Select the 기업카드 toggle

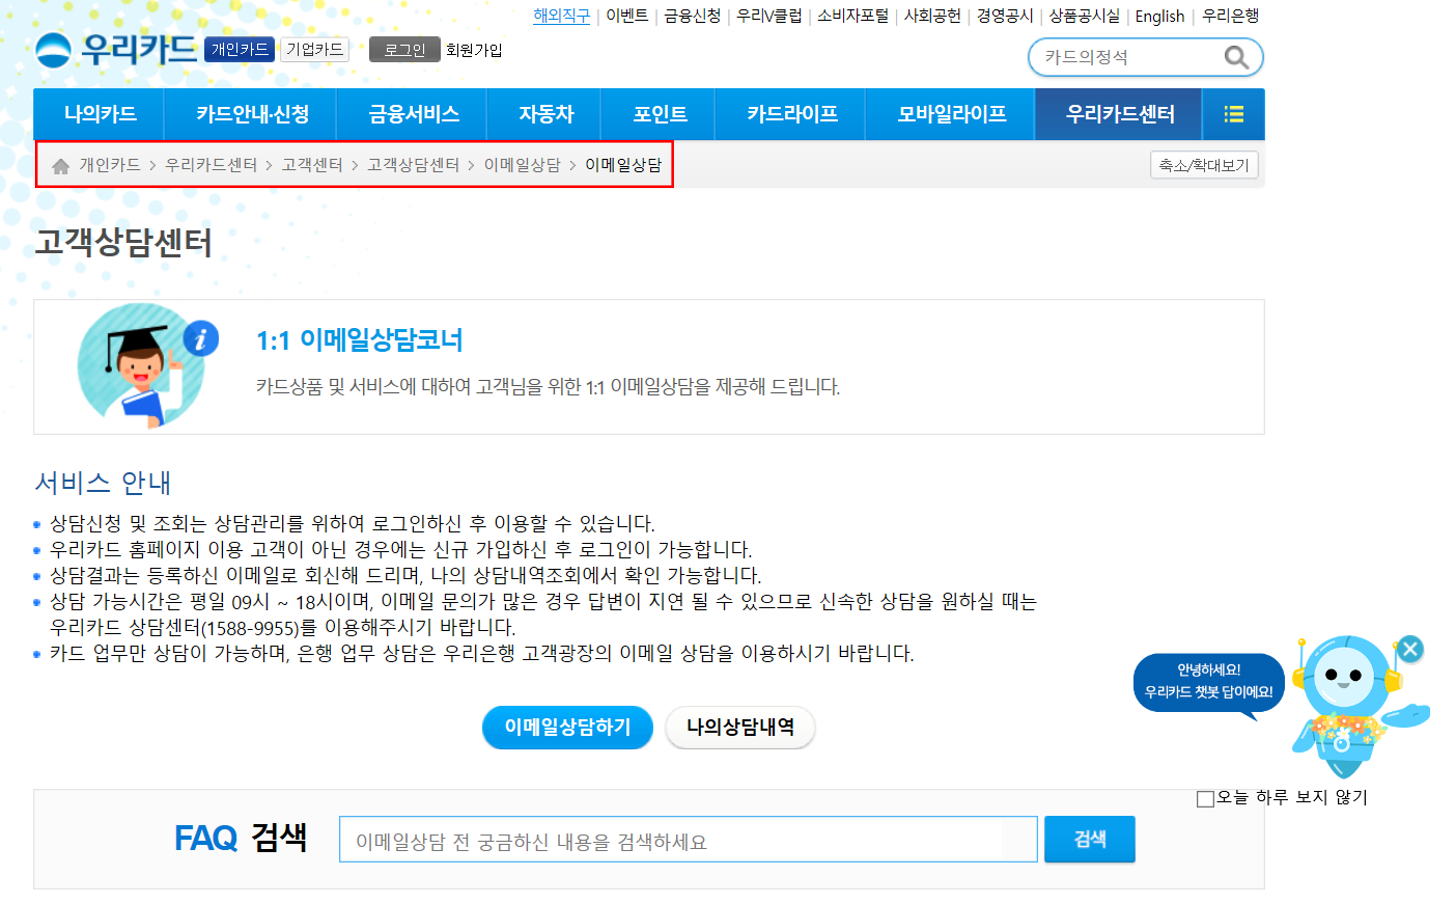[x=314, y=49]
